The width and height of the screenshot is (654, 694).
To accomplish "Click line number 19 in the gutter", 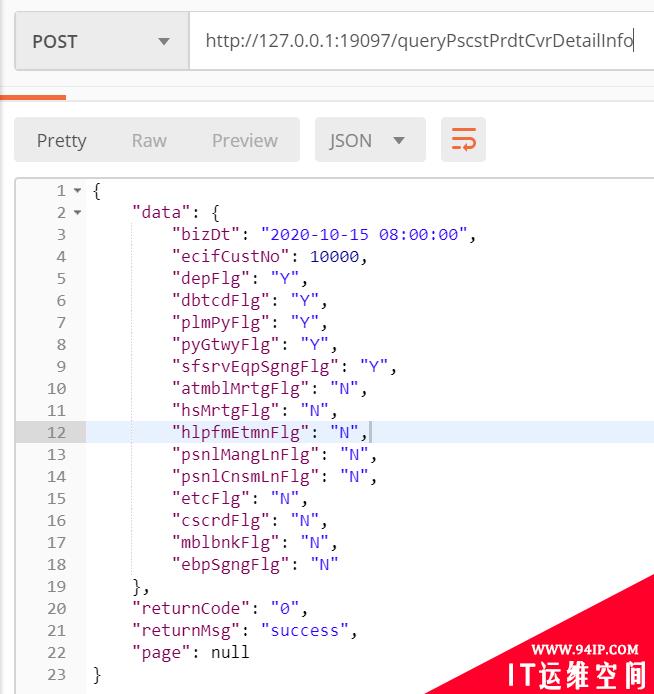I will (56, 587).
